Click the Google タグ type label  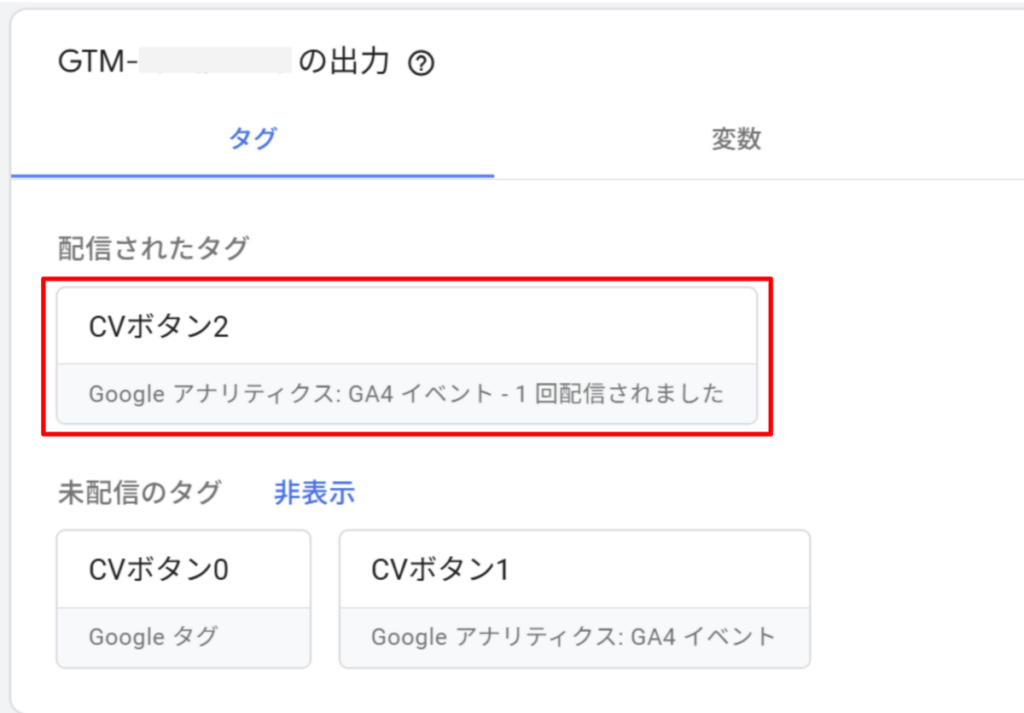153,636
